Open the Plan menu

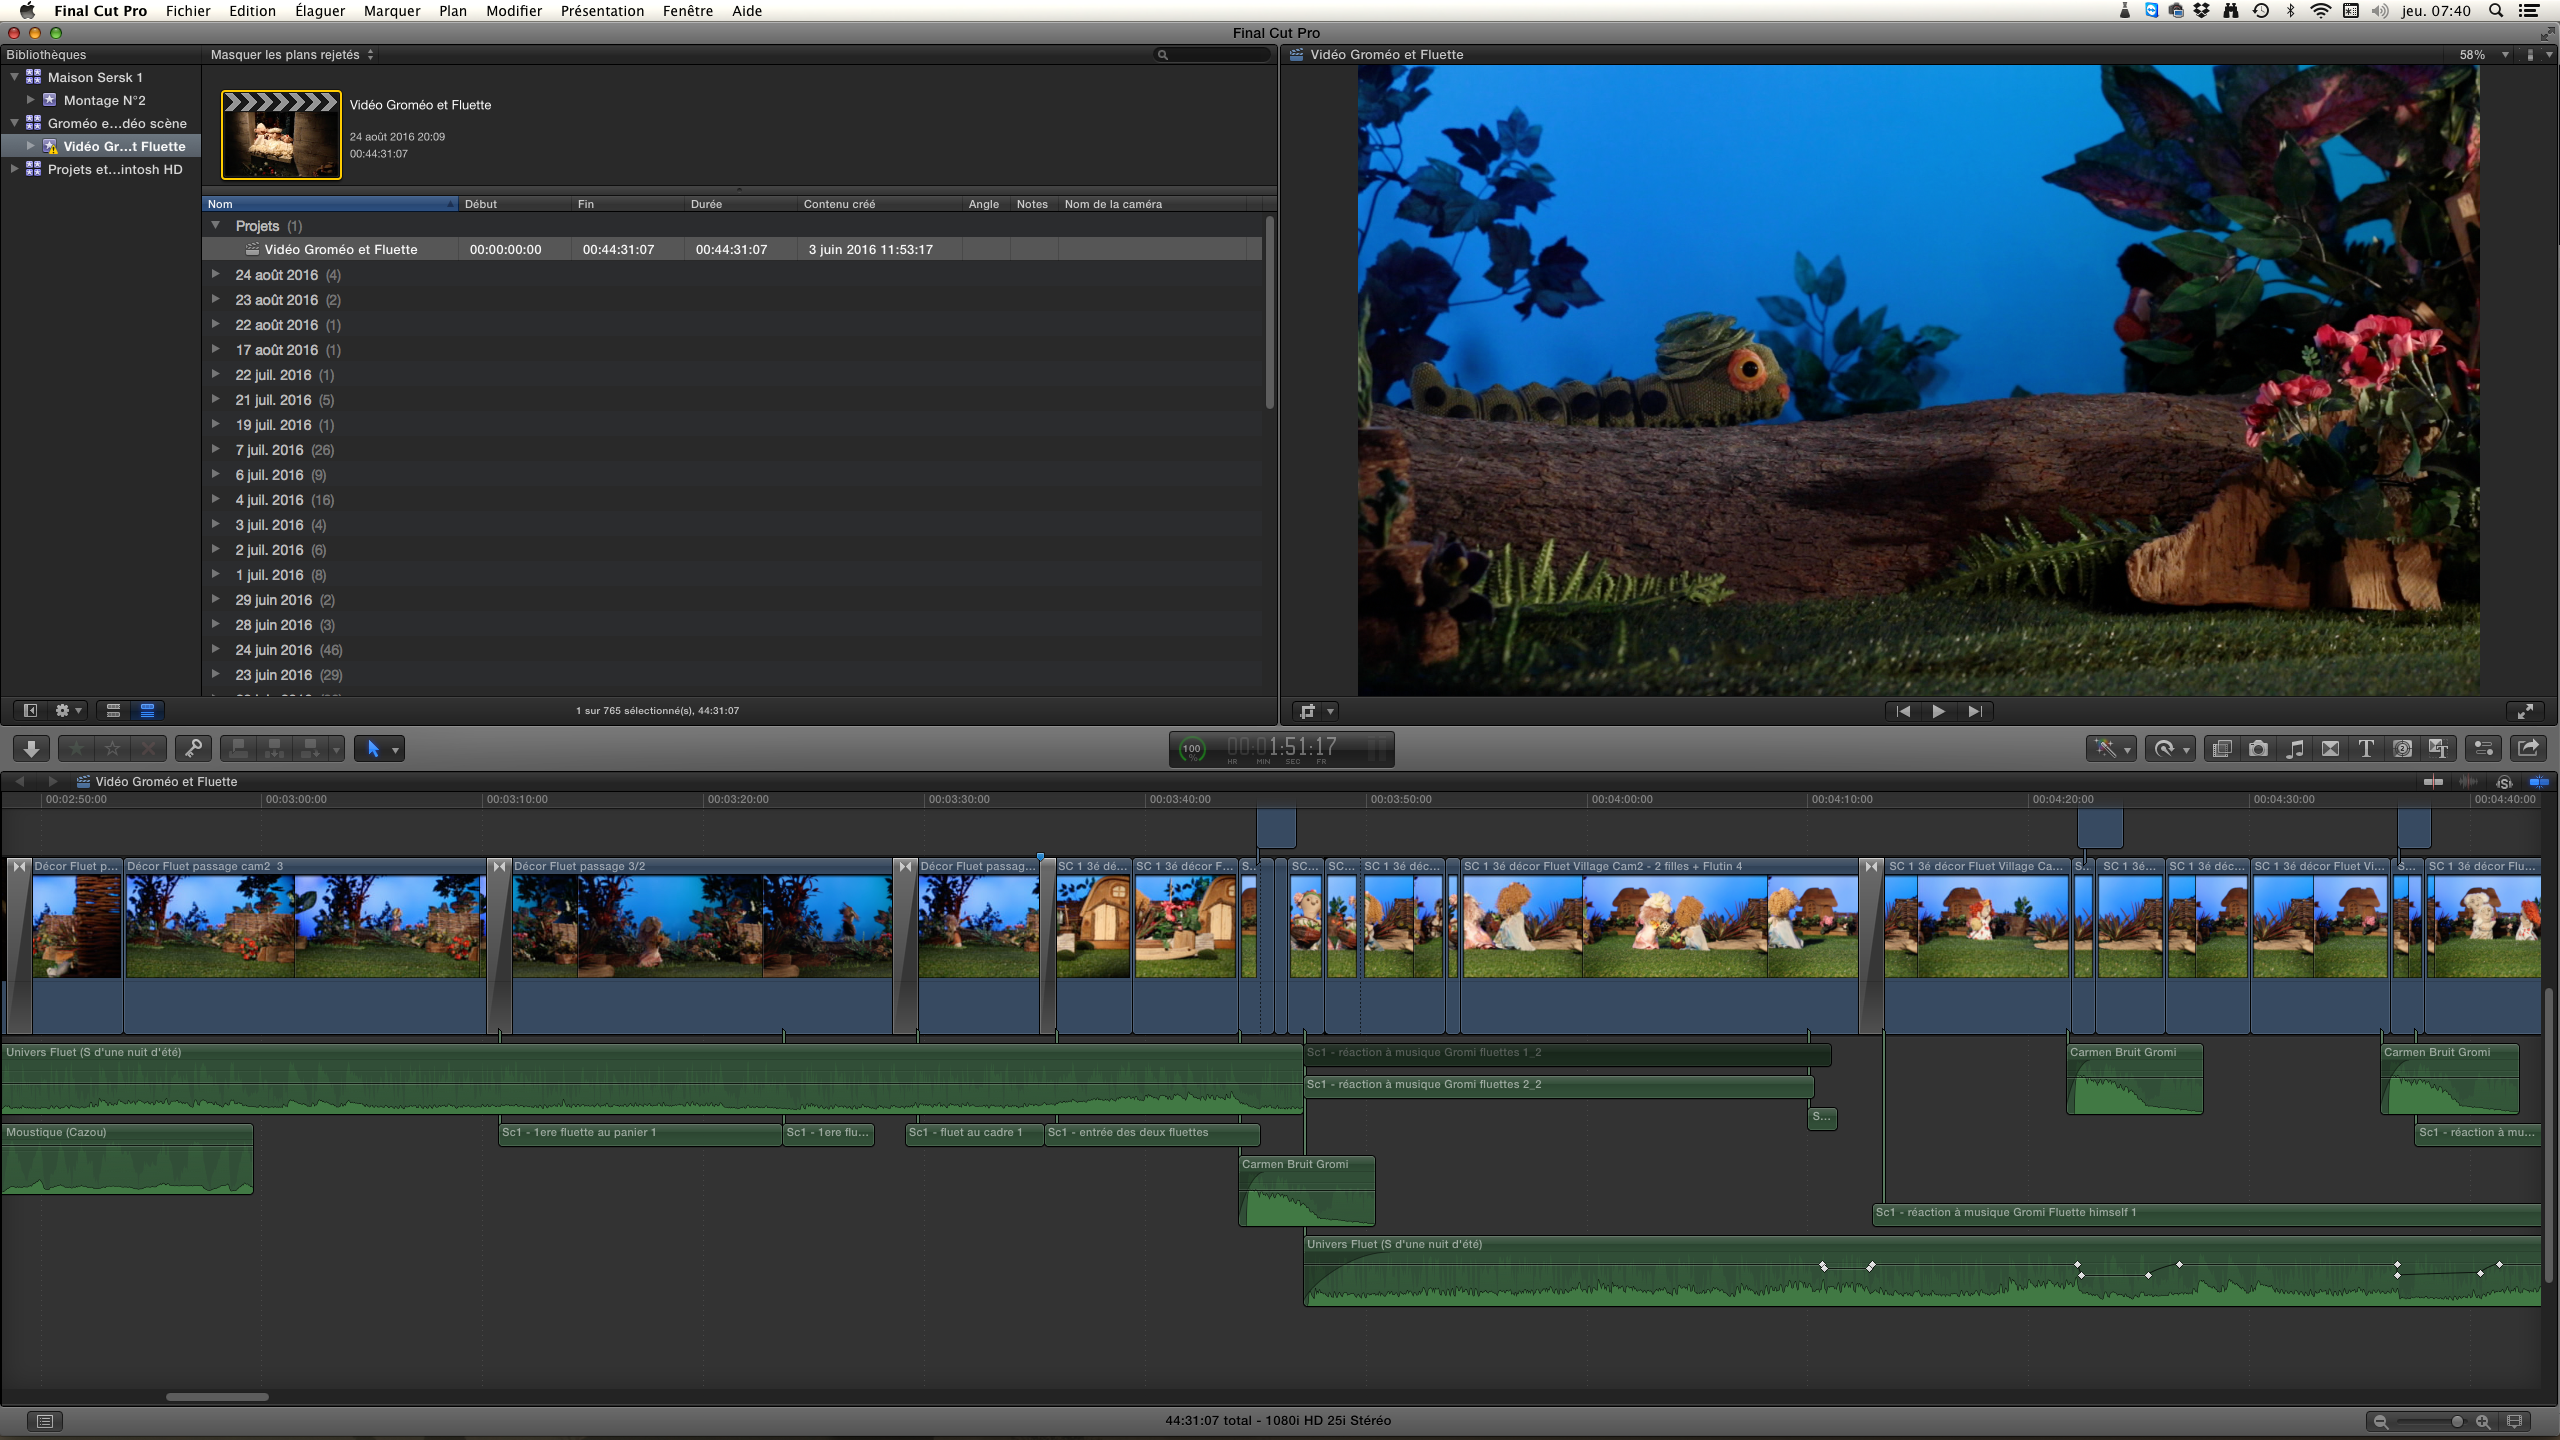[452, 11]
